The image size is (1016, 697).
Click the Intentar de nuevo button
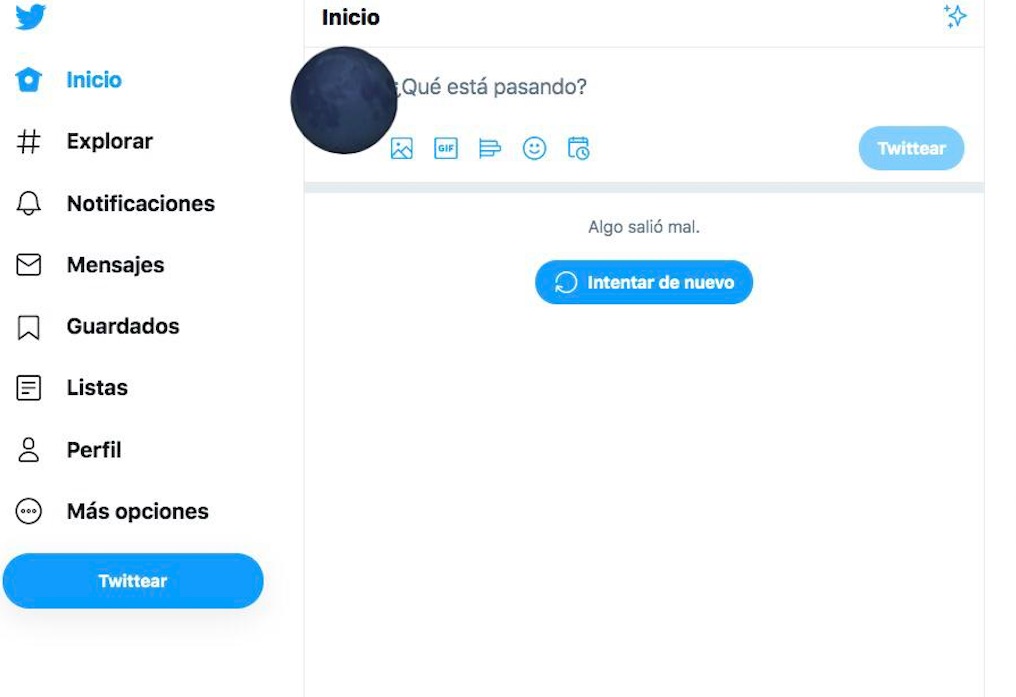(643, 282)
